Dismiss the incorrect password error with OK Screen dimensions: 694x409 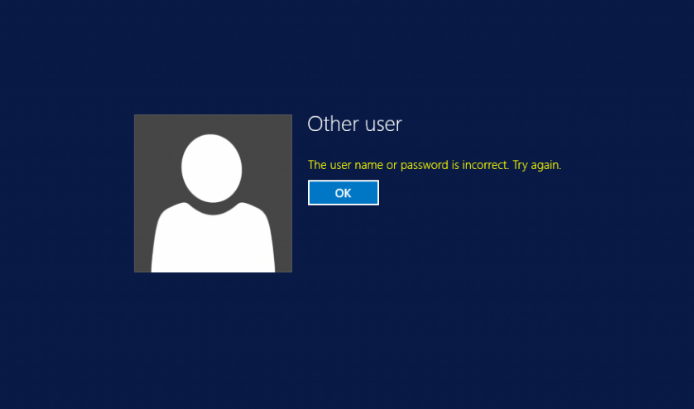[343, 193]
